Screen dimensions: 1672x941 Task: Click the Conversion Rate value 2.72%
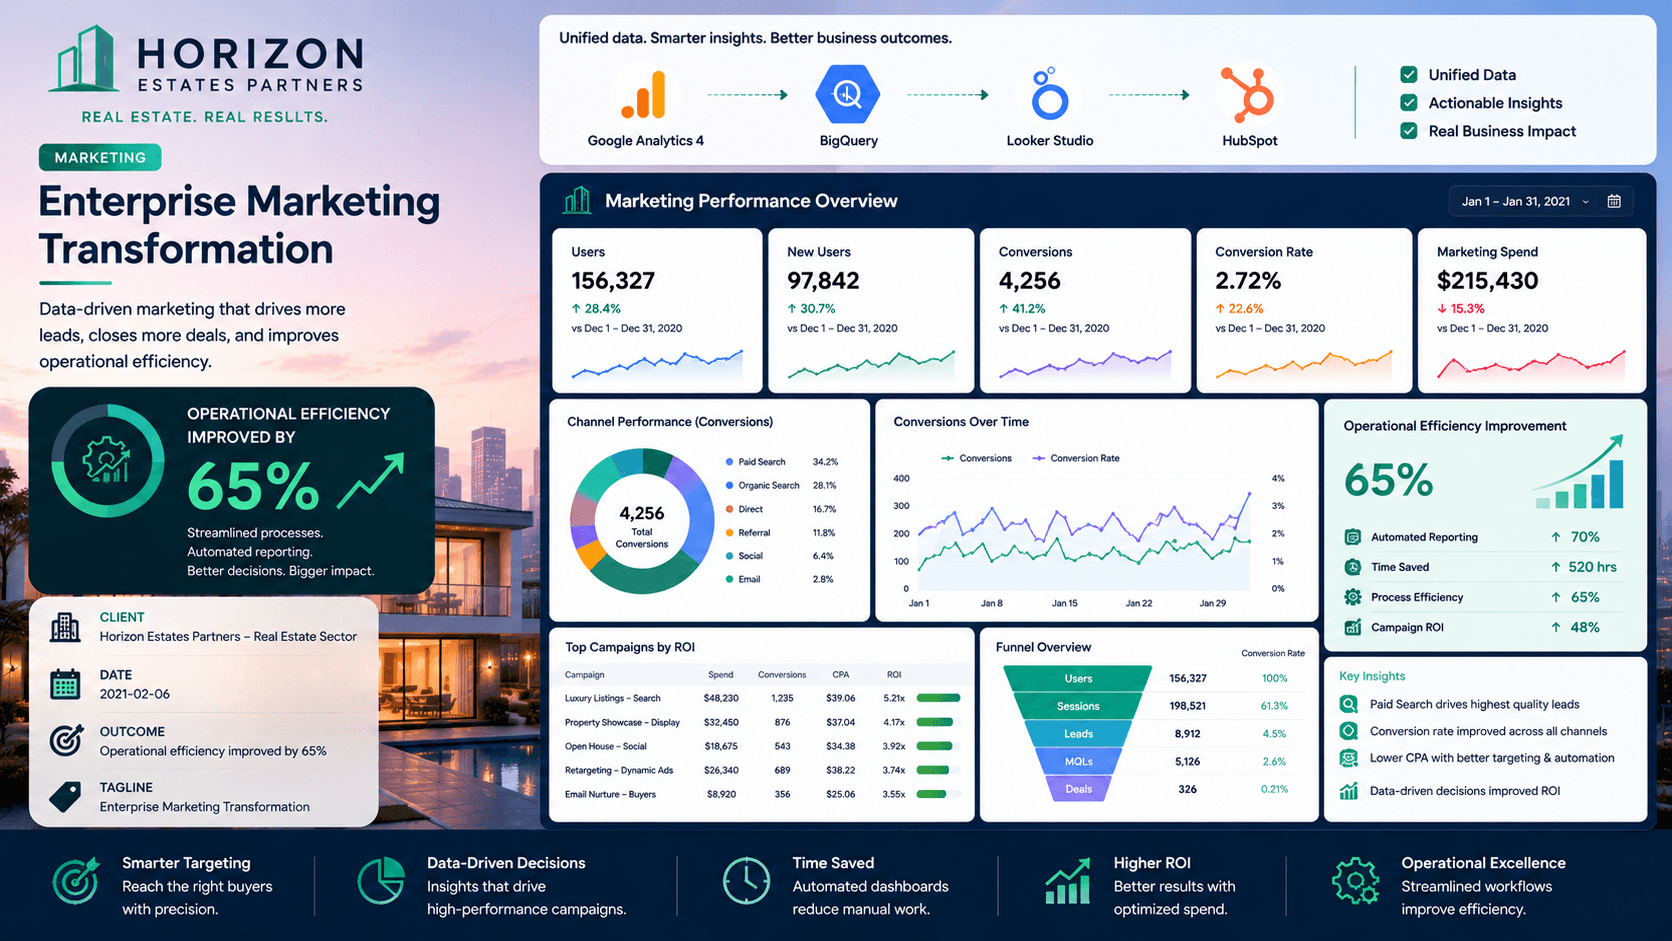tap(1248, 281)
